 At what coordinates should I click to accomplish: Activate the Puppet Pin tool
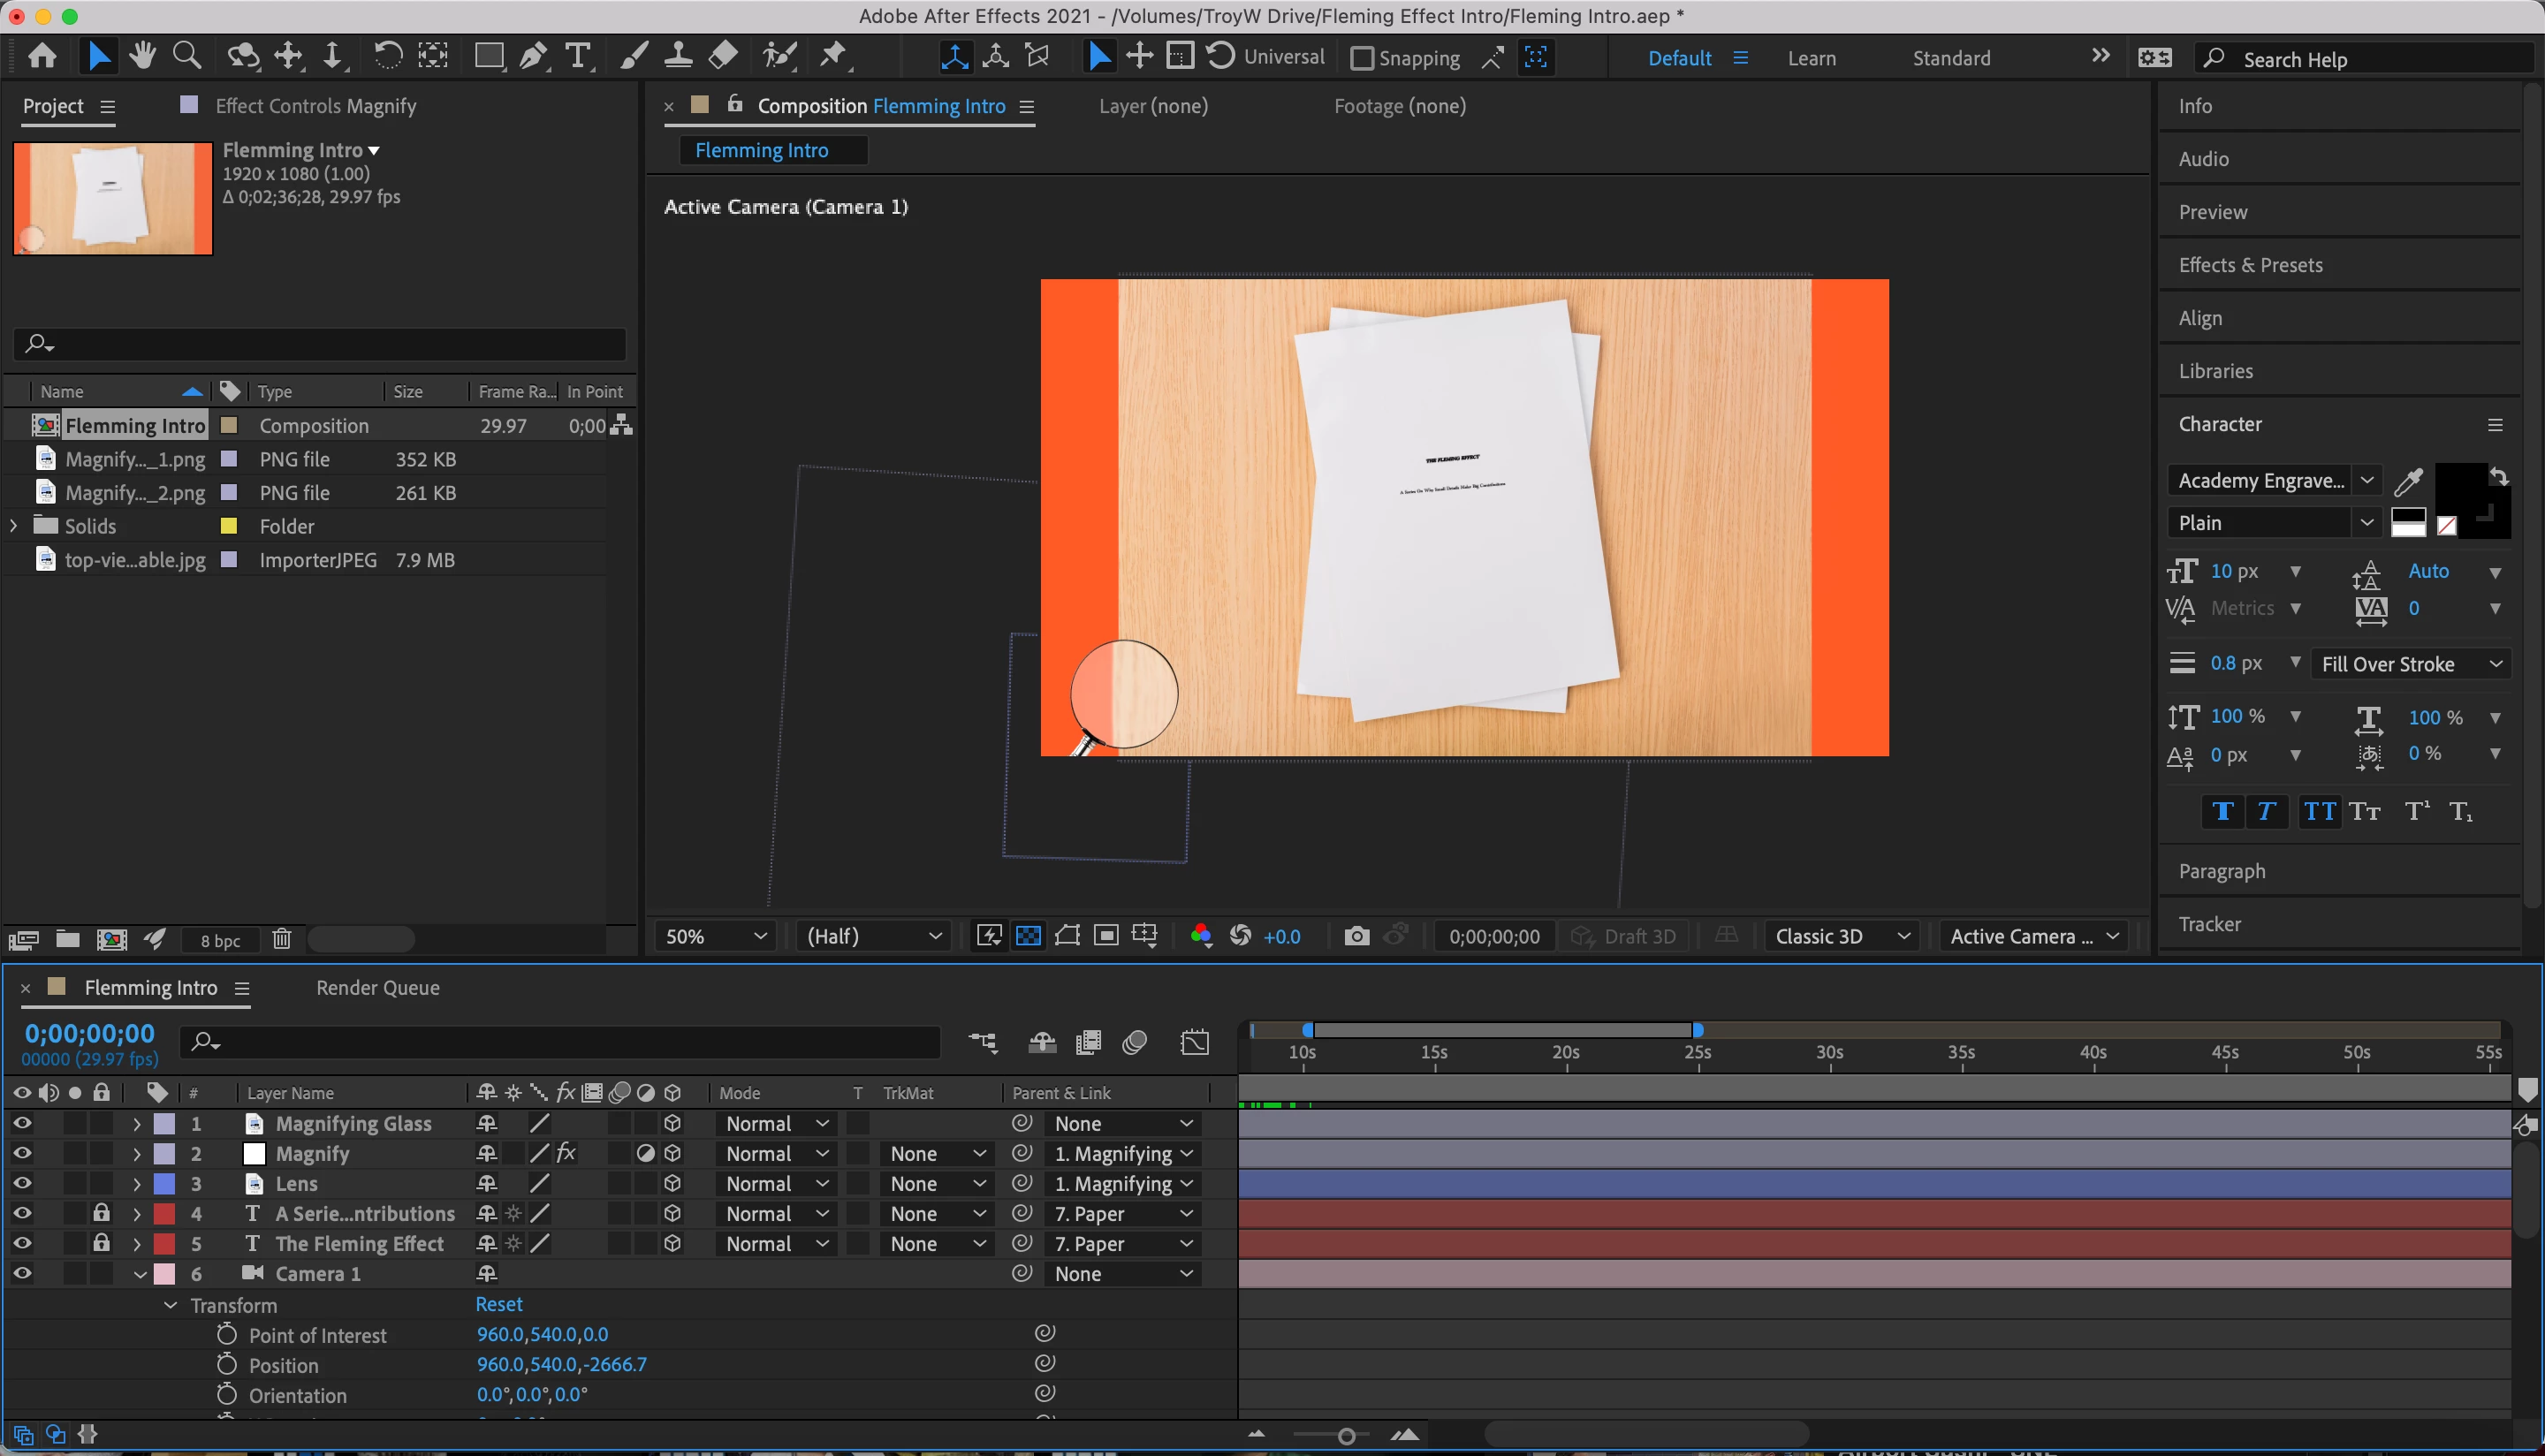click(833, 56)
